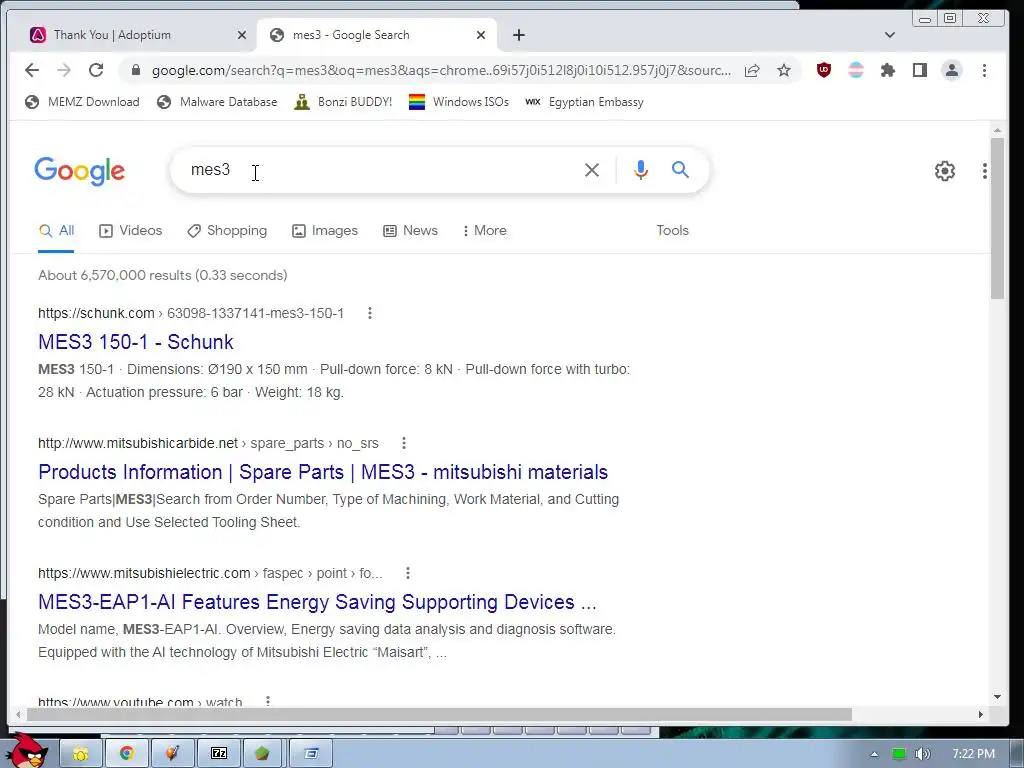Expand the More search filters menu
Screen dimensions: 1024x768
pos(485,231)
